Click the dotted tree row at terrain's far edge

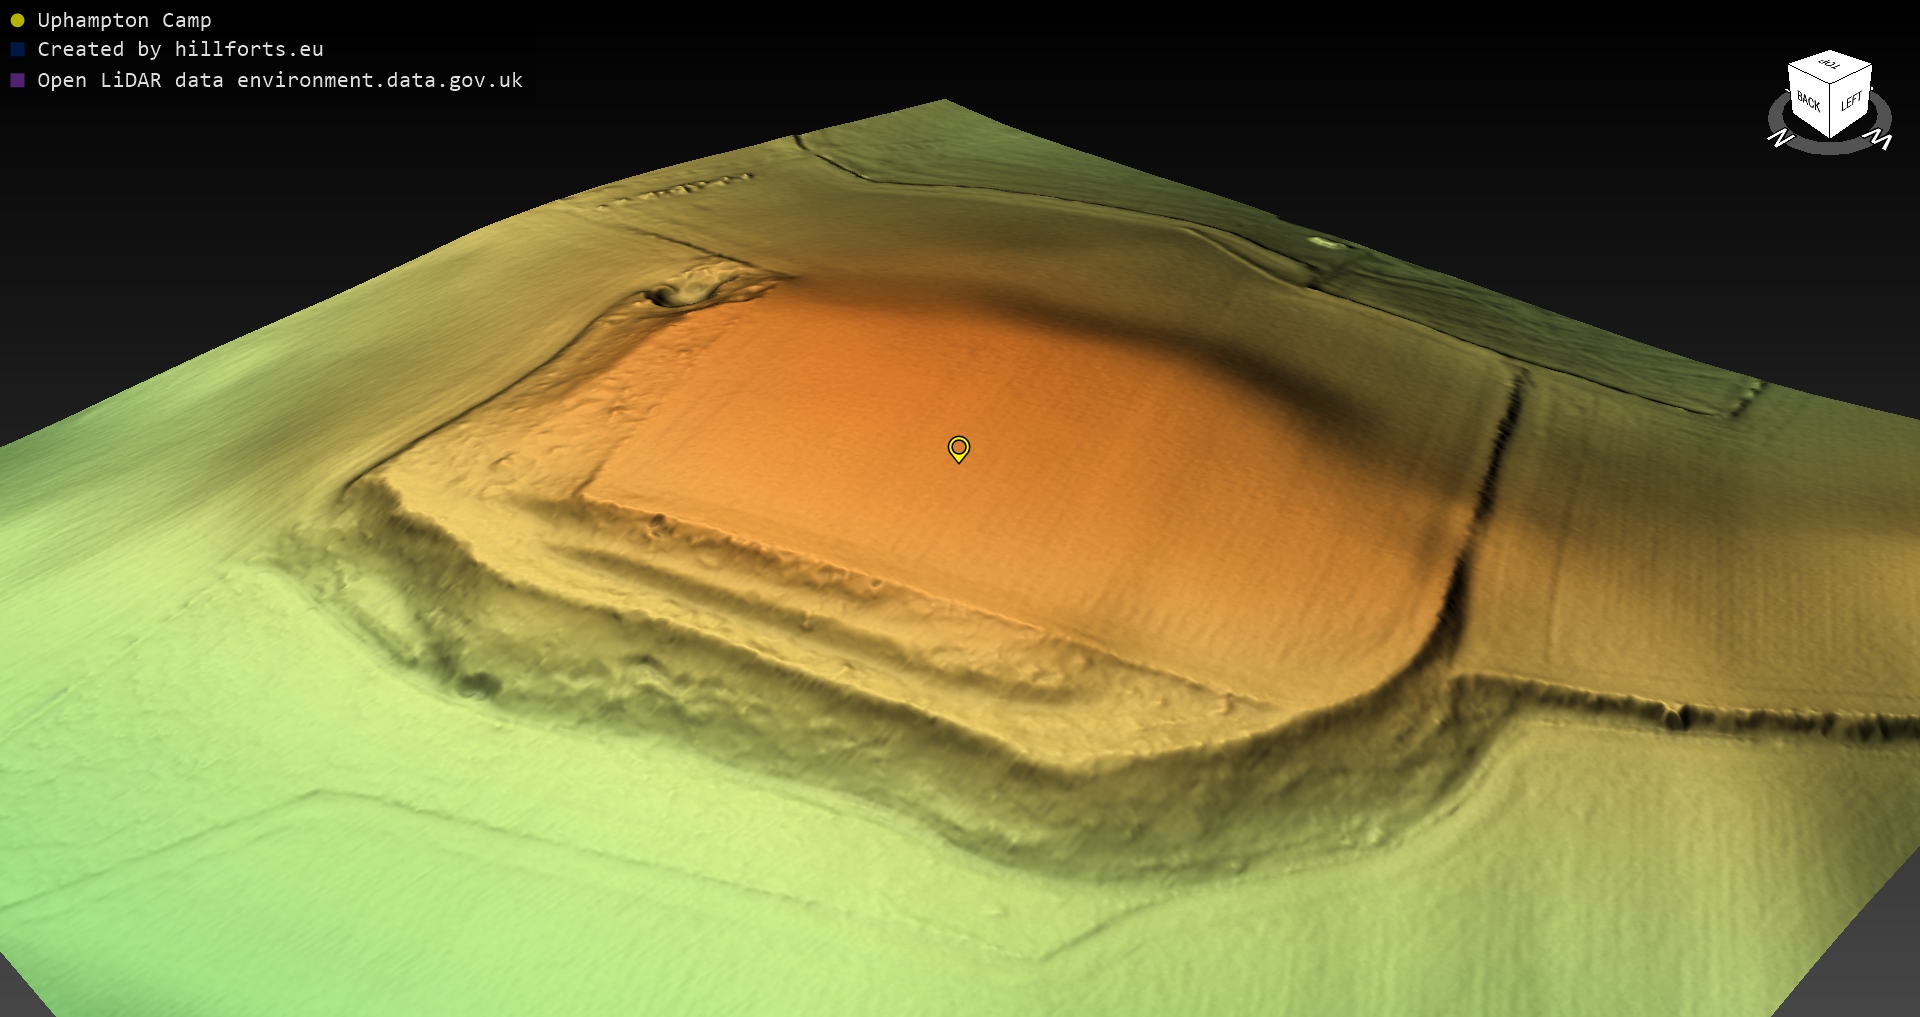click(680, 188)
